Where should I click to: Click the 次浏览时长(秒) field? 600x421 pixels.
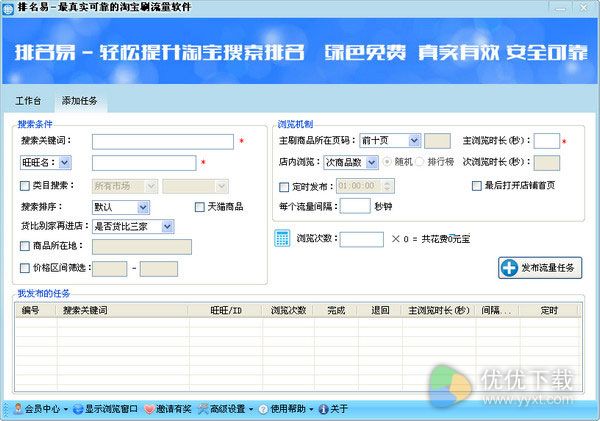546,163
